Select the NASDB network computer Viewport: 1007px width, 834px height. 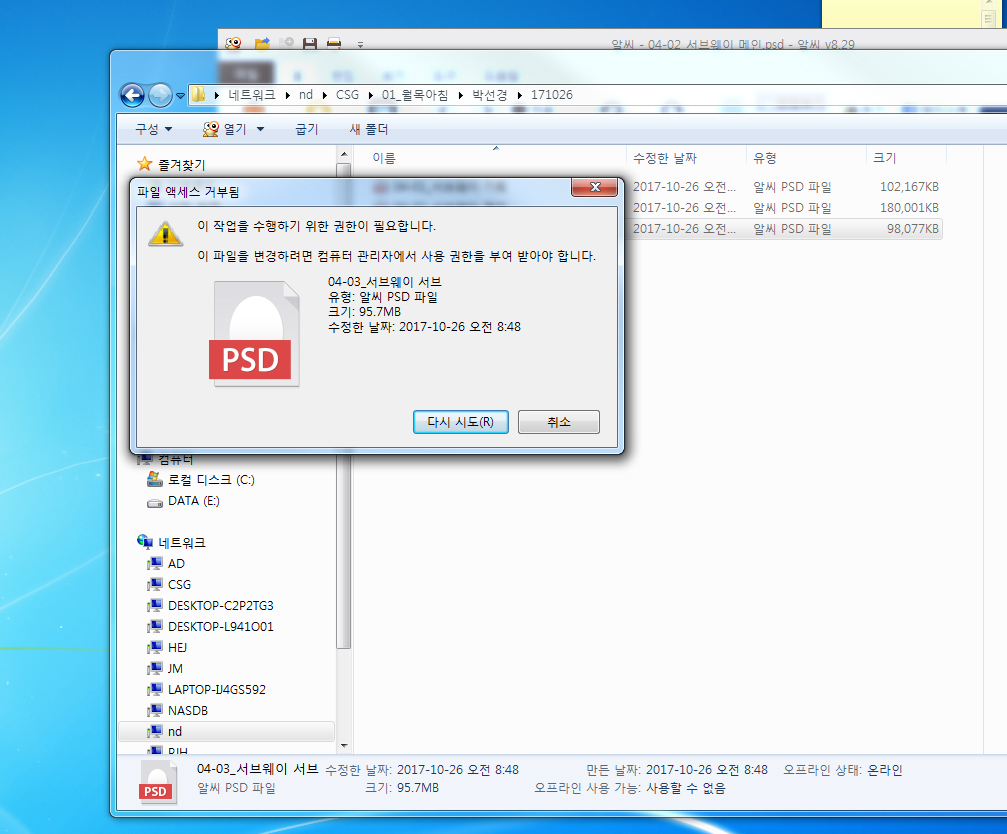(188, 711)
